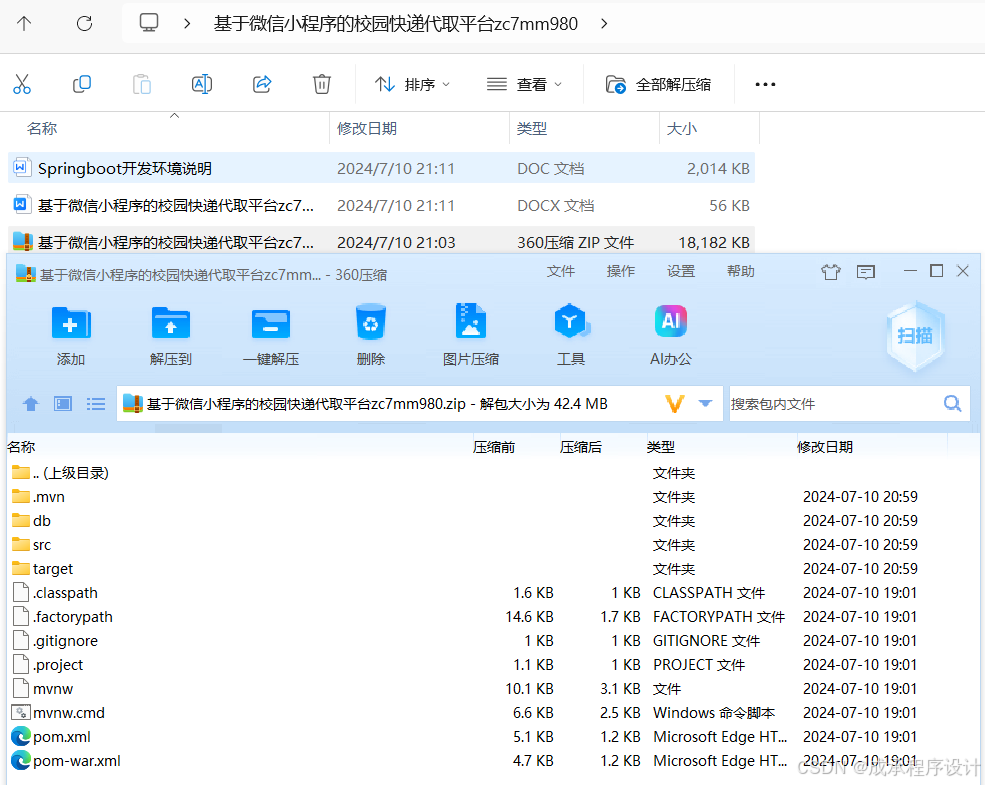The height and width of the screenshot is (785, 985).
Task: Sort archive by 压缩后 column
Action: [x=581, y=447]
